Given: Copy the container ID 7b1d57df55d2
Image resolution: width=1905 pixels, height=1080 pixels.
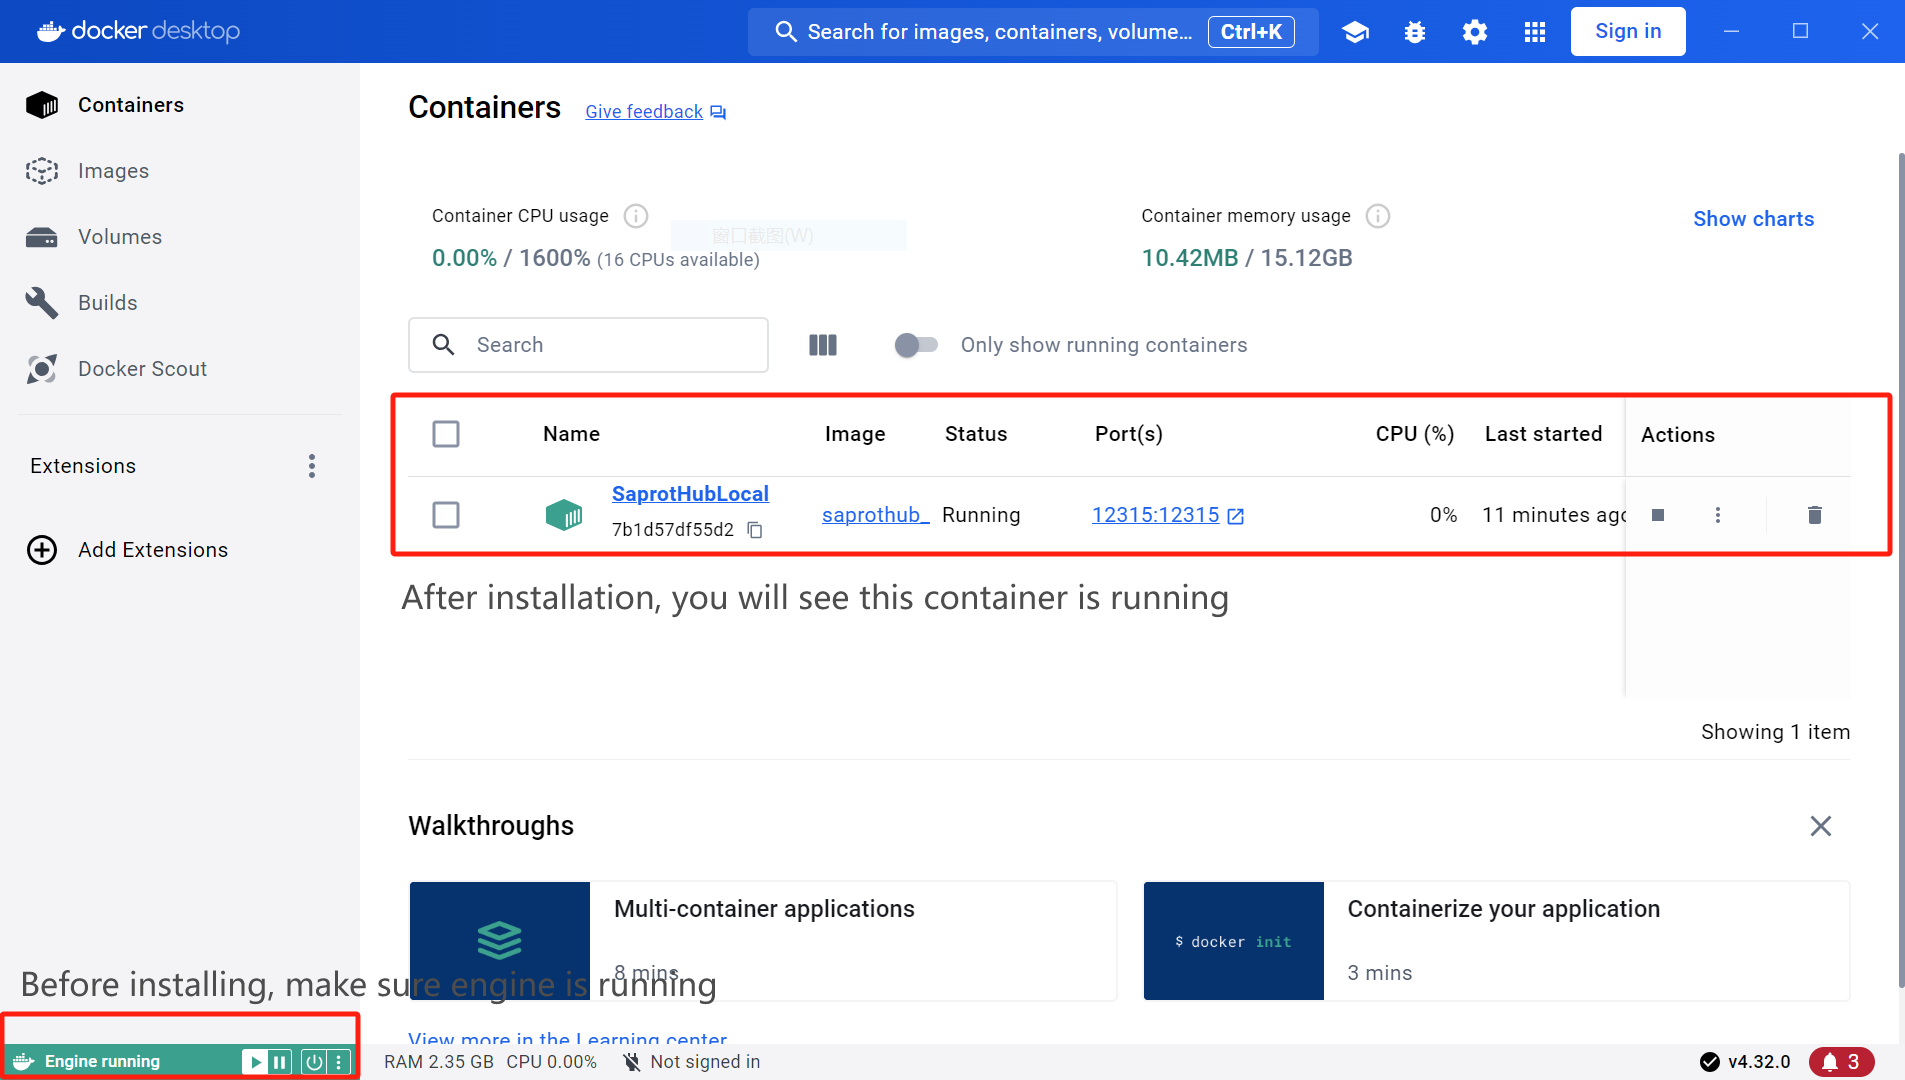Looking at the screenshot, I should [755, 530].
